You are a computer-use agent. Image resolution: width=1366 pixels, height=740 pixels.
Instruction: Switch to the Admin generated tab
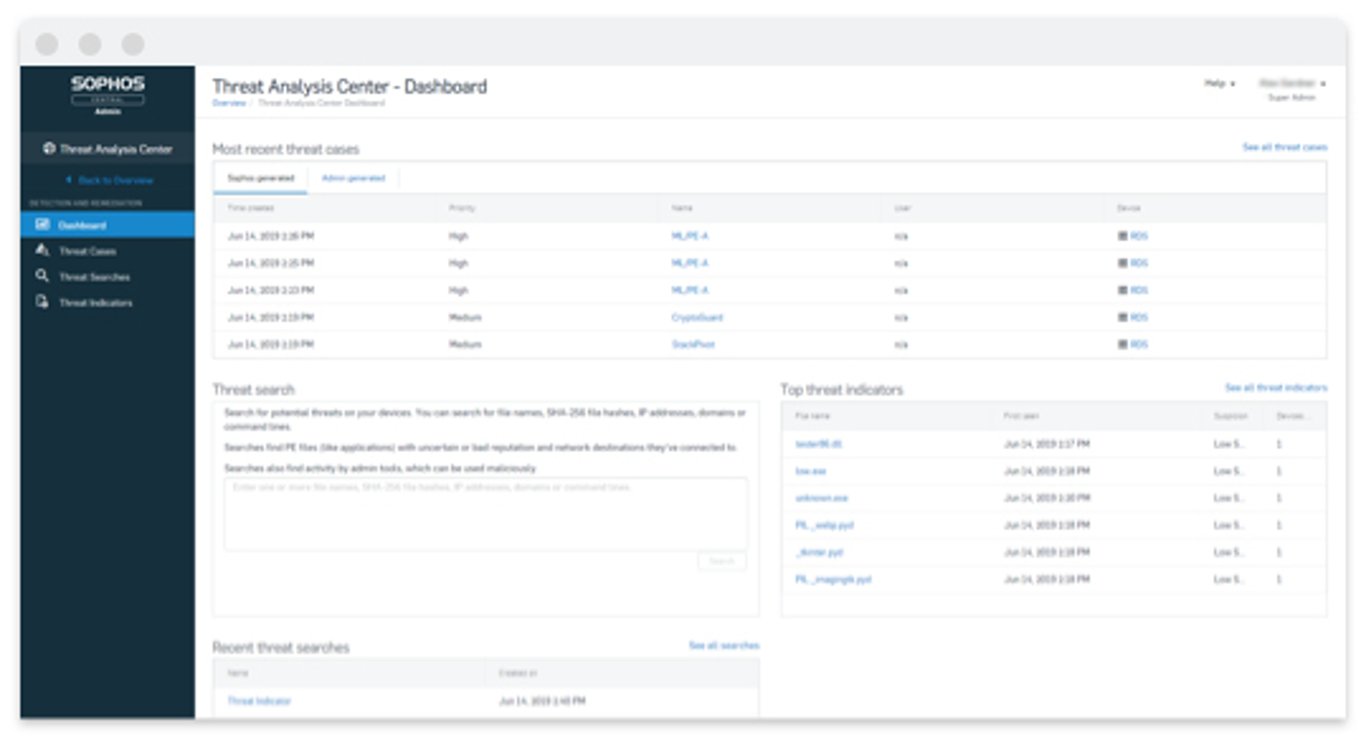click(x=353, y=178)
